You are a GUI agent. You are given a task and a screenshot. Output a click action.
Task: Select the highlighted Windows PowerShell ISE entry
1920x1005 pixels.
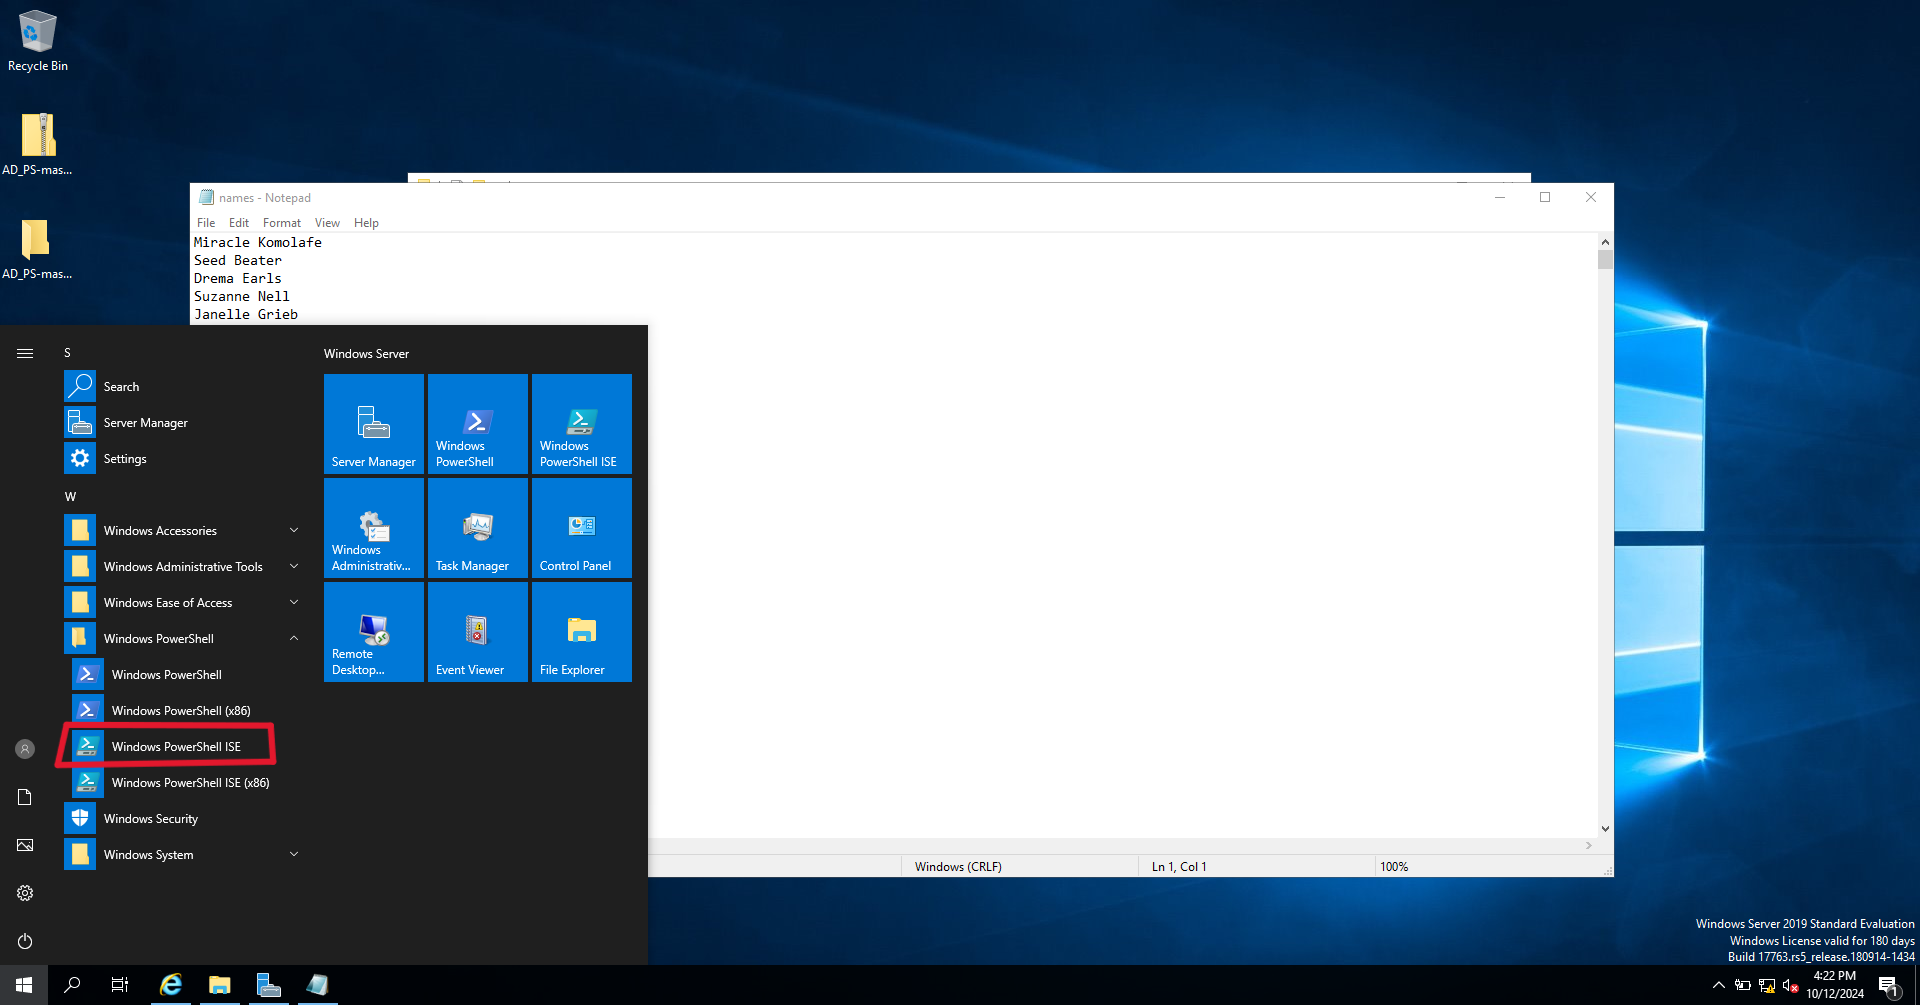(x=176, y=746)
